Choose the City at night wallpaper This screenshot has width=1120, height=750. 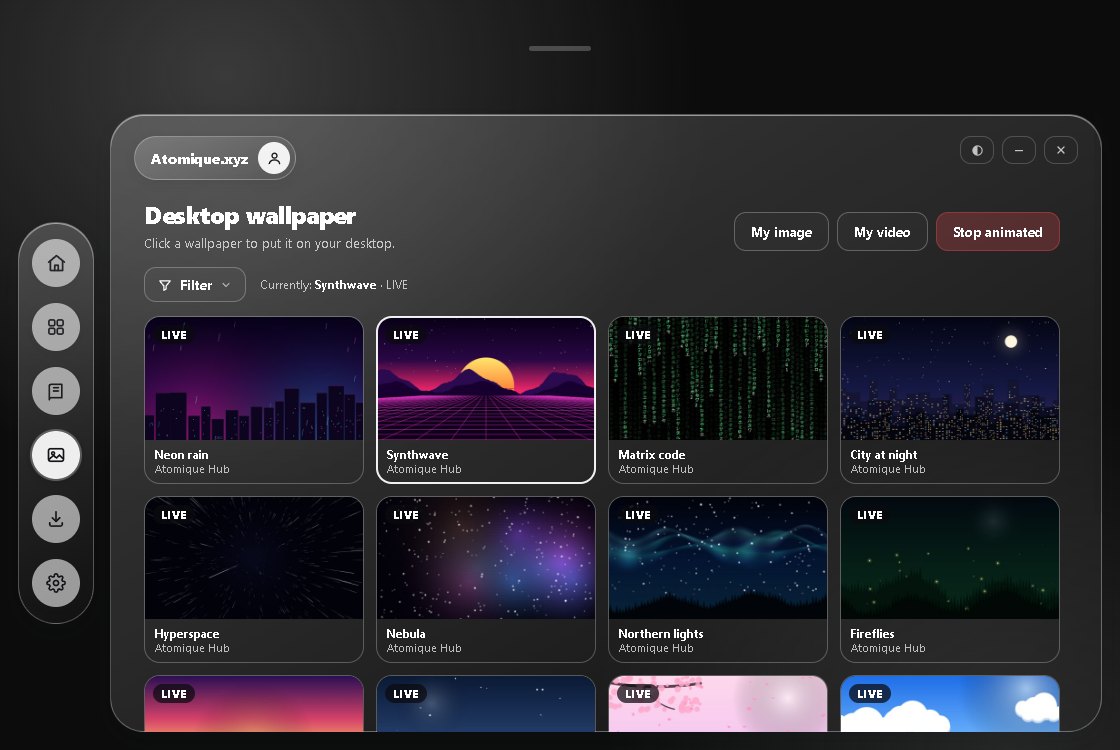click(950, 400)
